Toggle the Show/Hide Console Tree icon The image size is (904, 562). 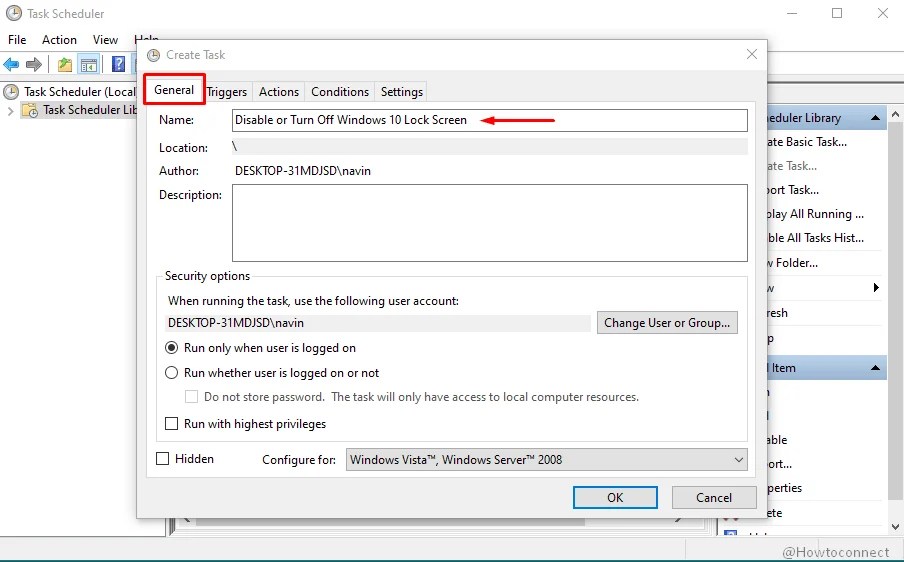tap(89, 64)
